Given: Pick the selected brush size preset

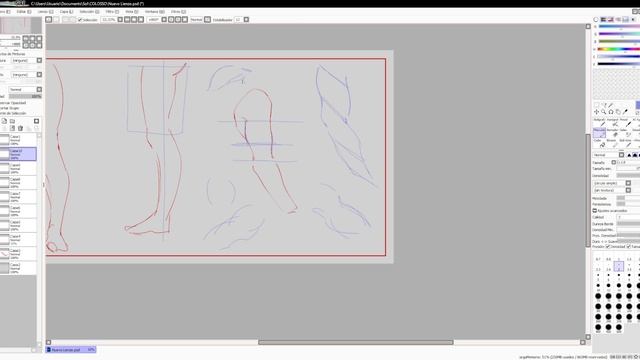Looking at the screenshot, I should point(619,266).
